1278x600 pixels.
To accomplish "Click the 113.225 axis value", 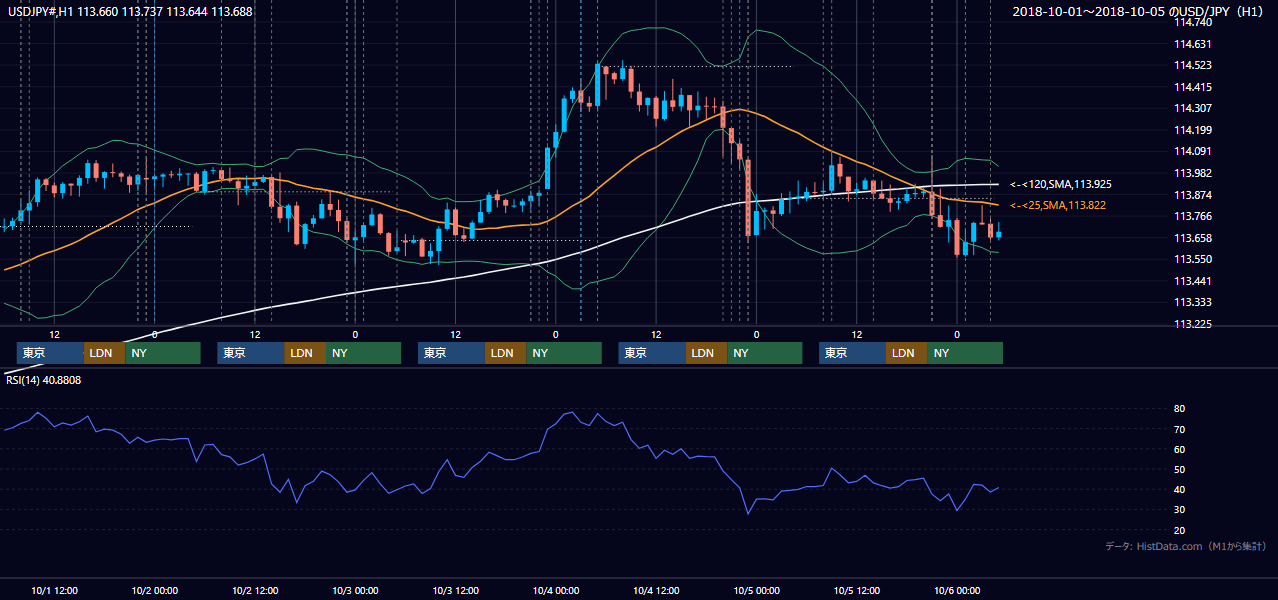I will pyautogui.click(x=1192, y=324).
